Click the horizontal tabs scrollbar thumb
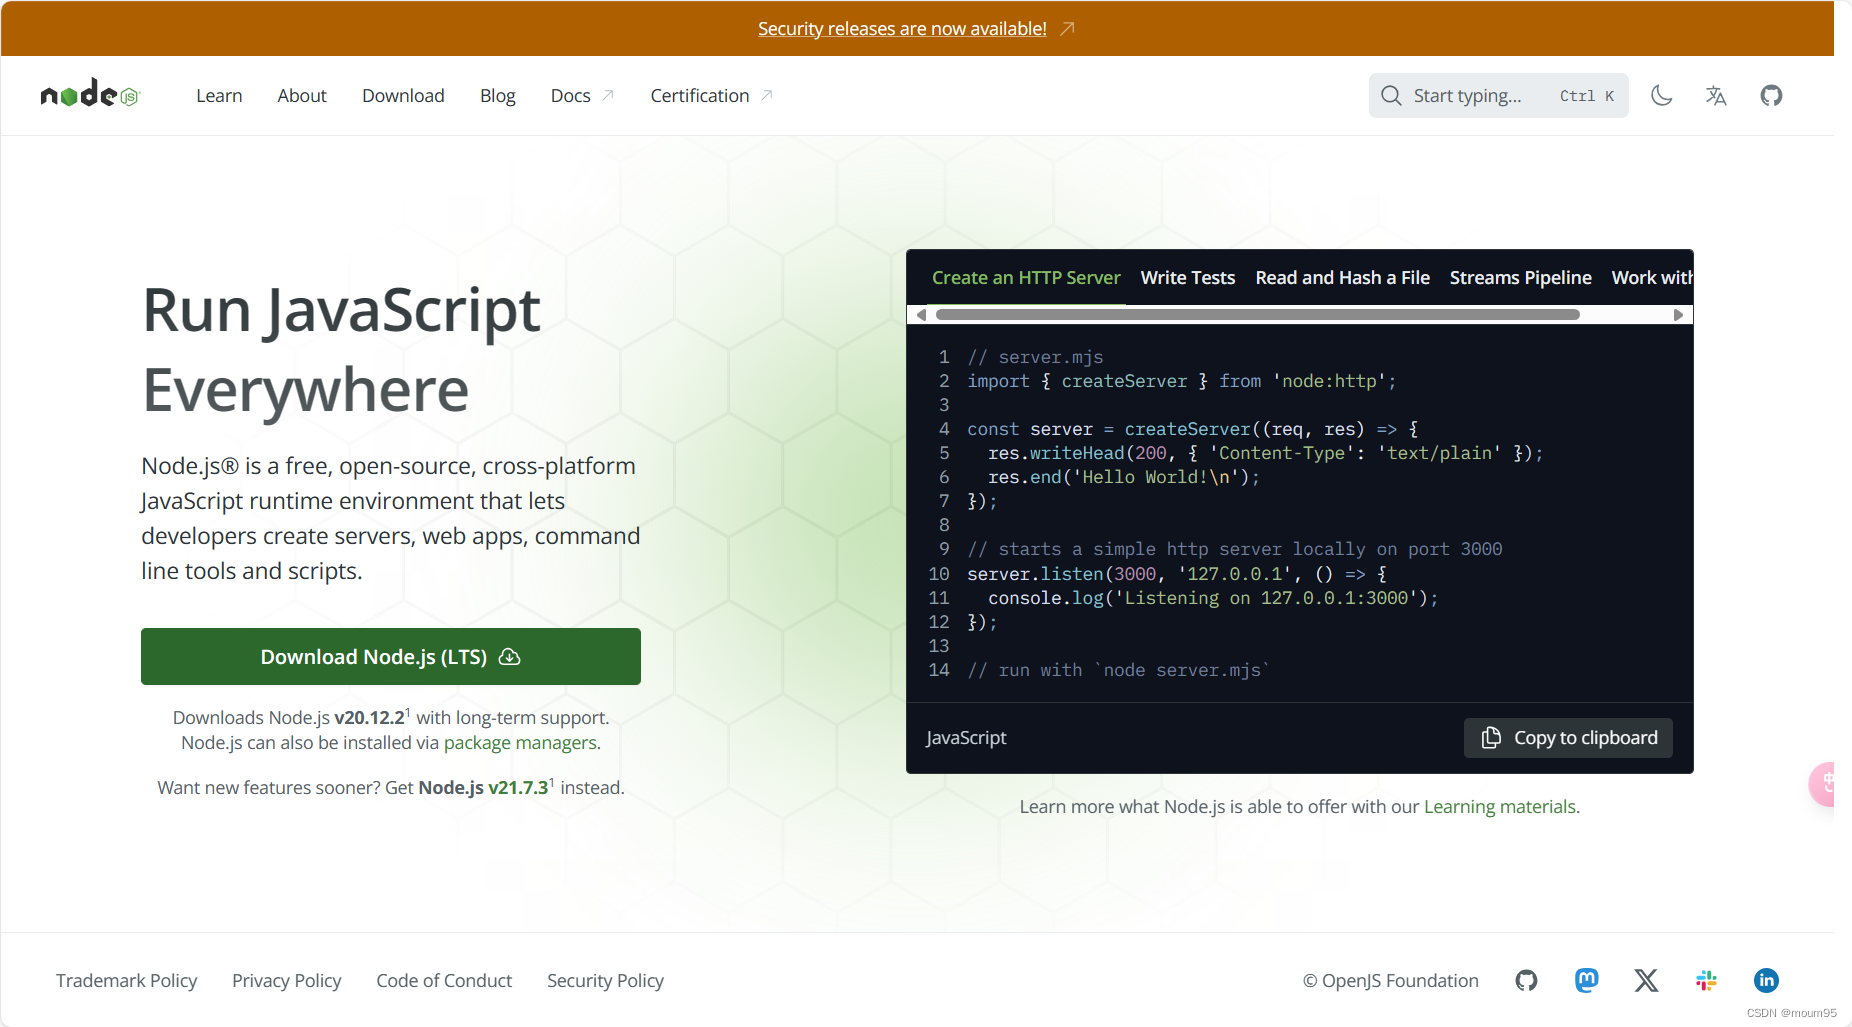 1257,314
